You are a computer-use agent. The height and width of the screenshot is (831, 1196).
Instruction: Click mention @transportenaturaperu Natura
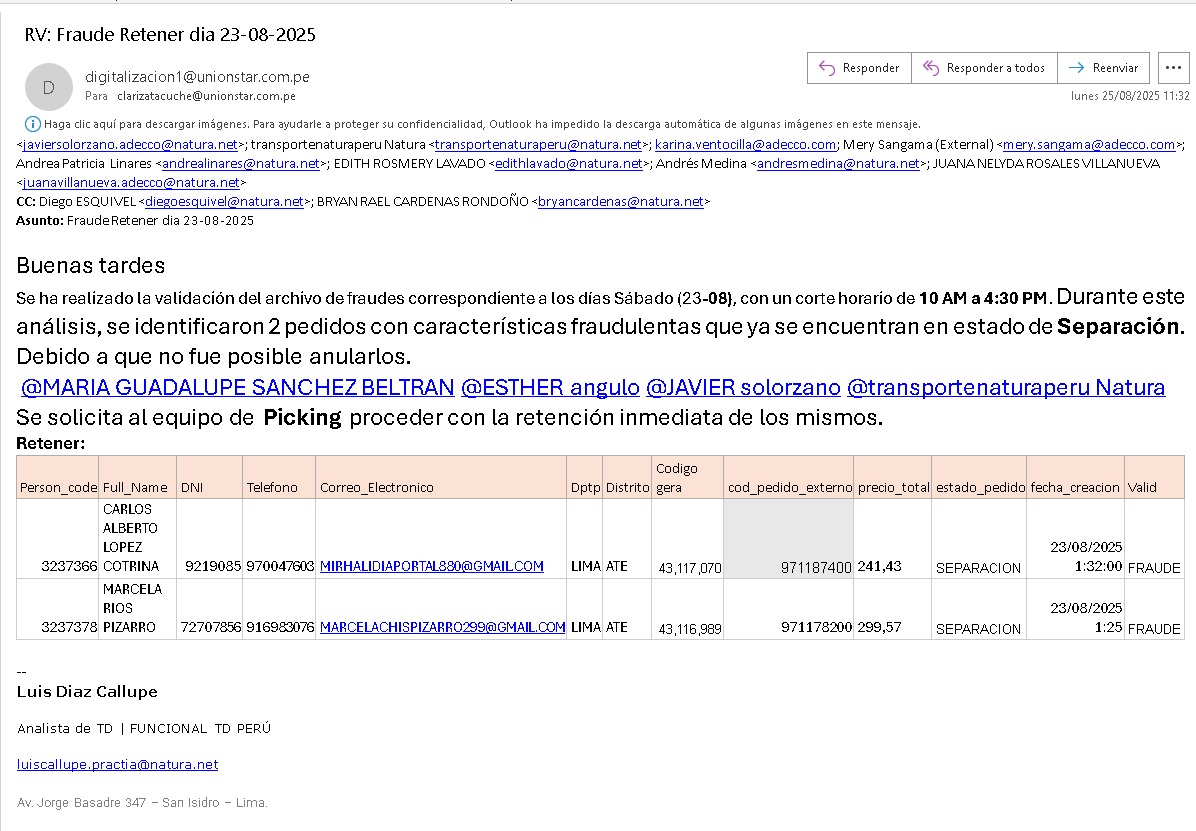coord(1006,387)
